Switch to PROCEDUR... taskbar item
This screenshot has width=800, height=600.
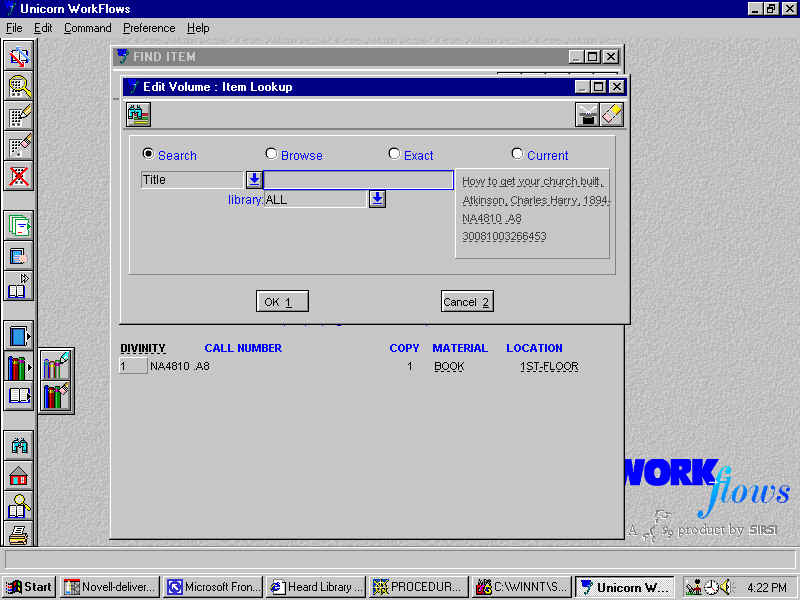click(x=419, y=587)
